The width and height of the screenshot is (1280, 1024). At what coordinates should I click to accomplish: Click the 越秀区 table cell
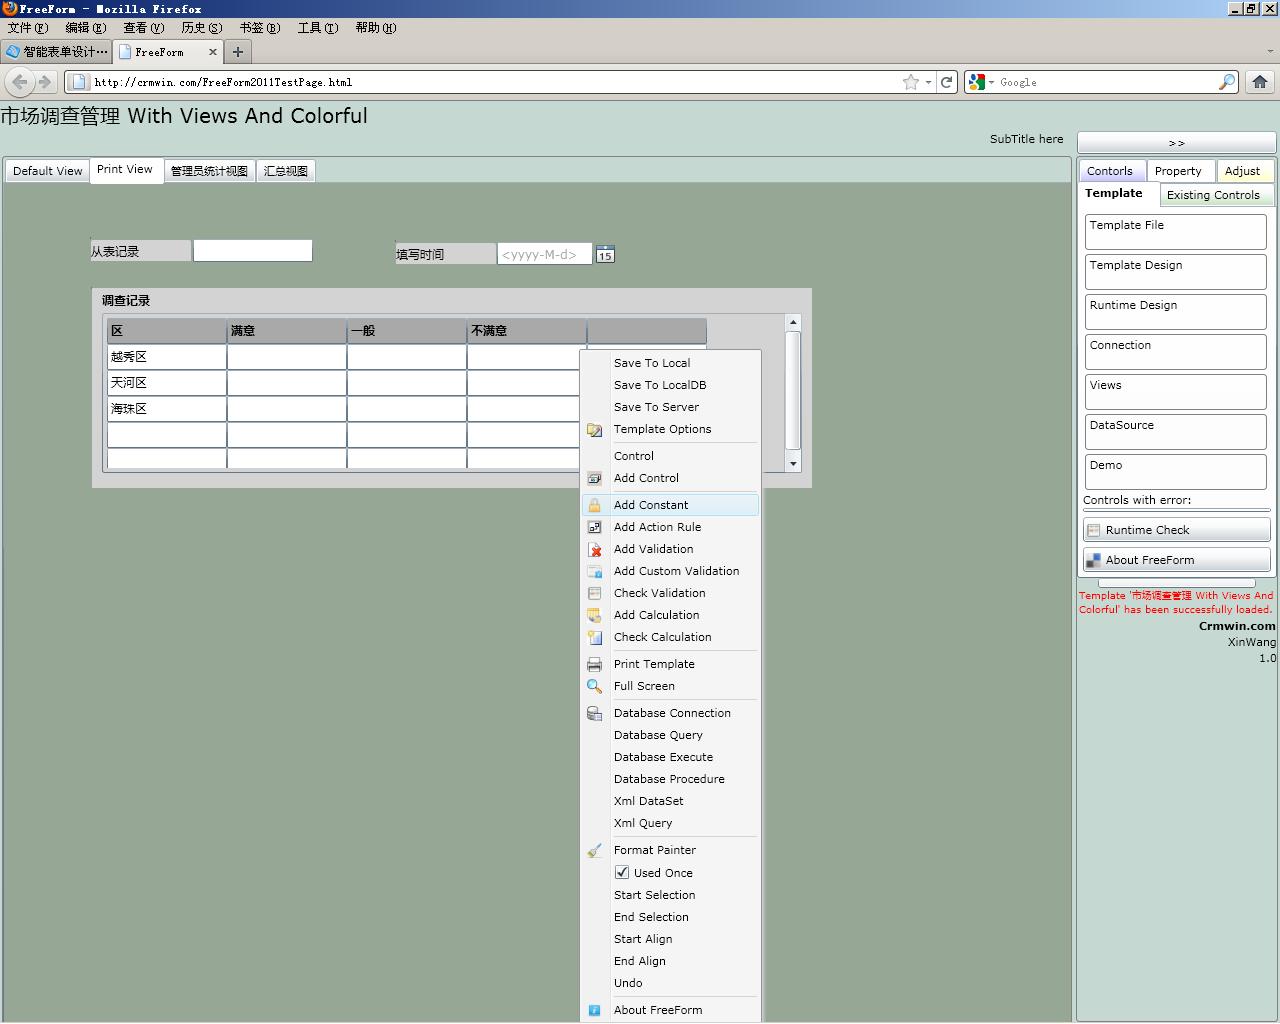[167, 357]
